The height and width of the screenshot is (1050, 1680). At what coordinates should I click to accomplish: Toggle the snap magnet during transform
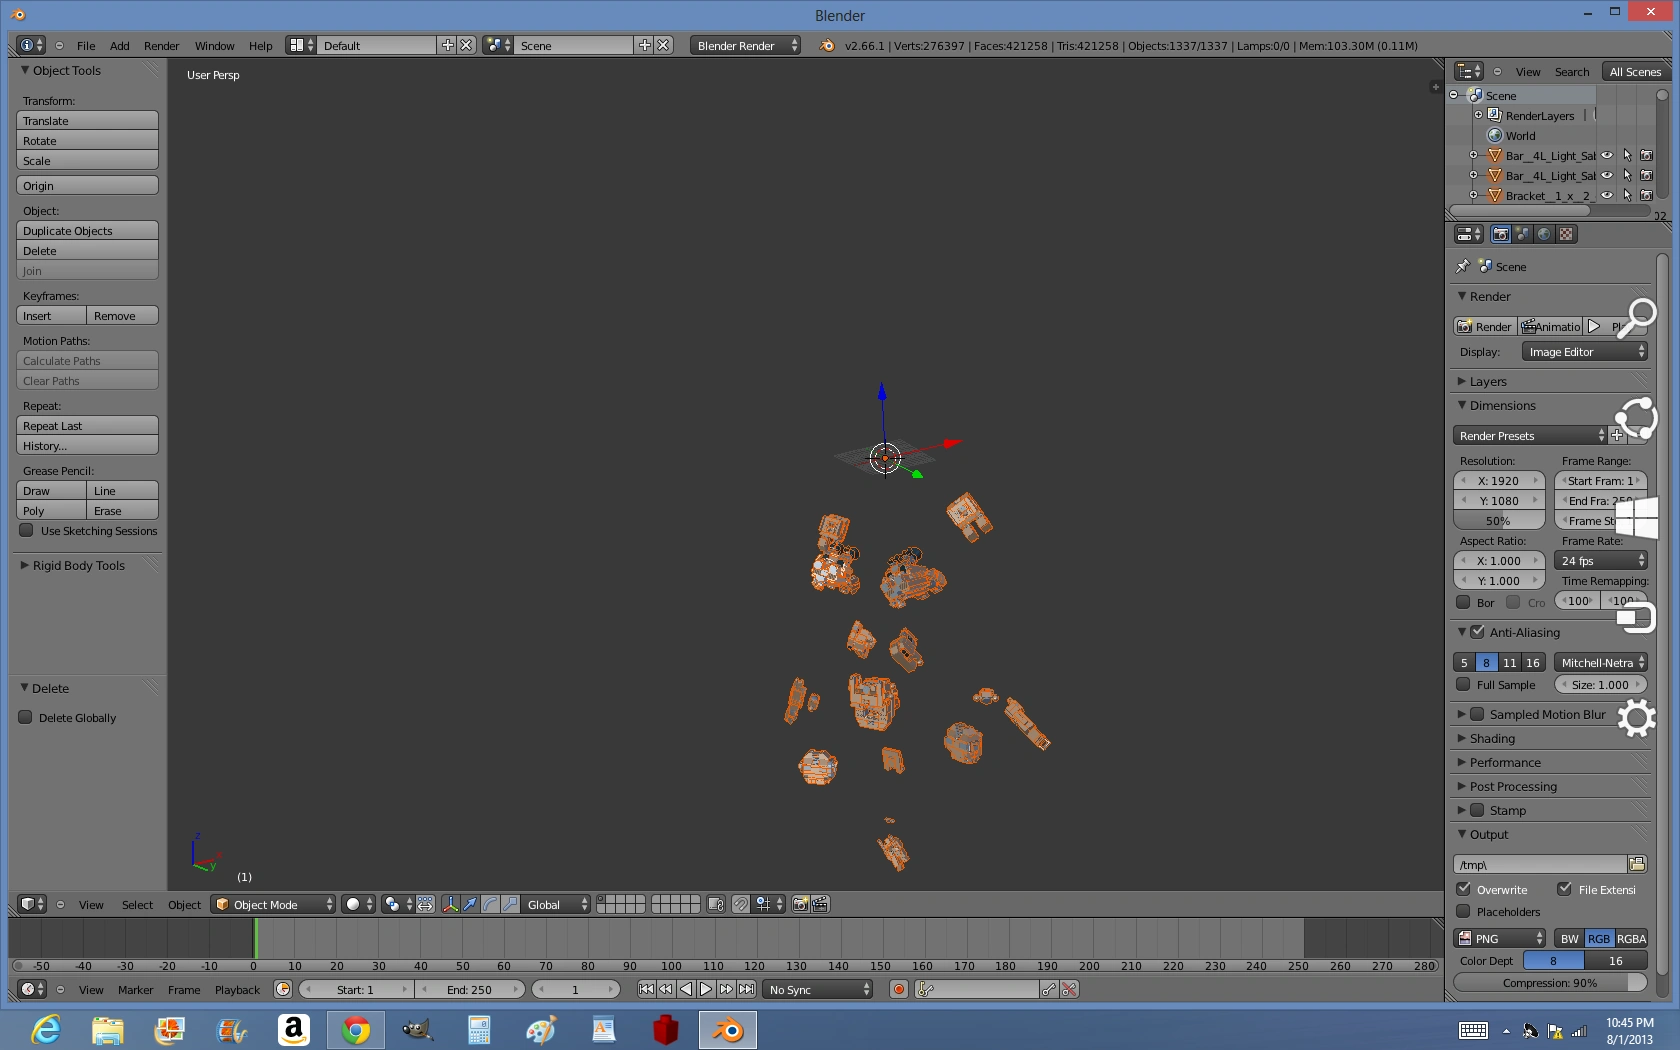741,904
